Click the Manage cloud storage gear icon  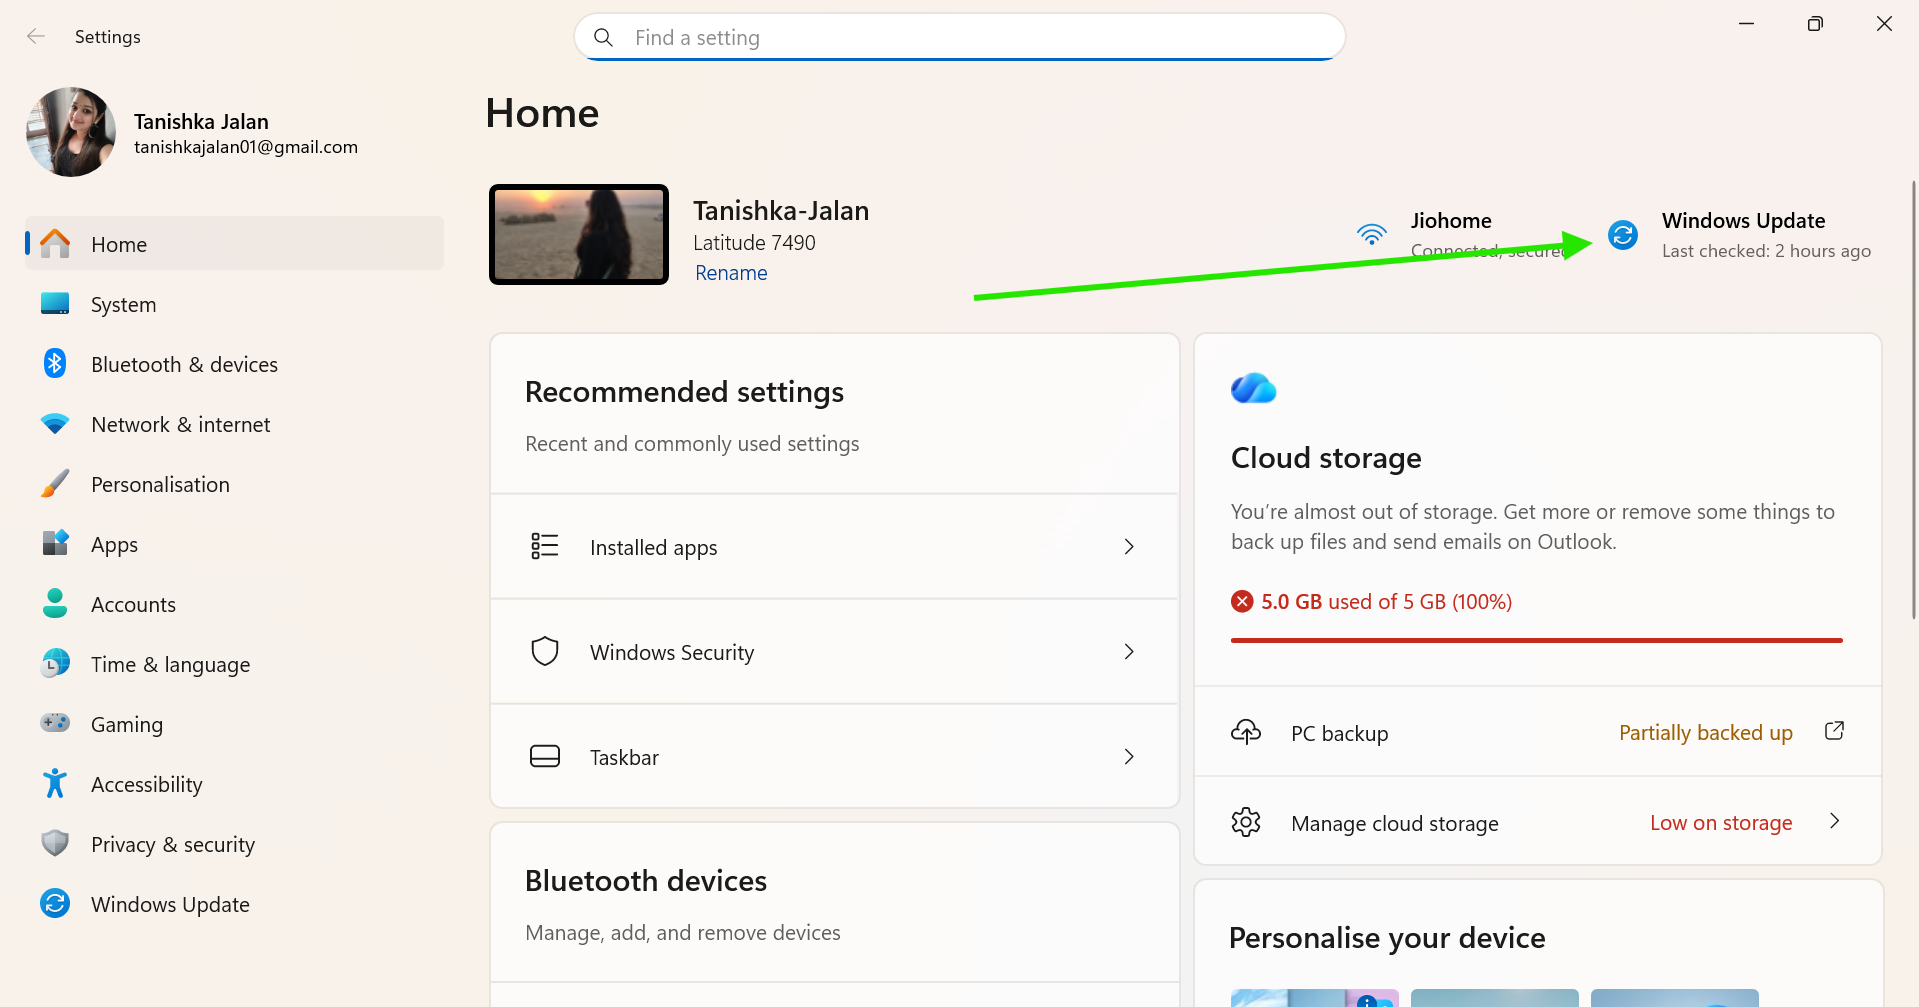pos(1246,822)
